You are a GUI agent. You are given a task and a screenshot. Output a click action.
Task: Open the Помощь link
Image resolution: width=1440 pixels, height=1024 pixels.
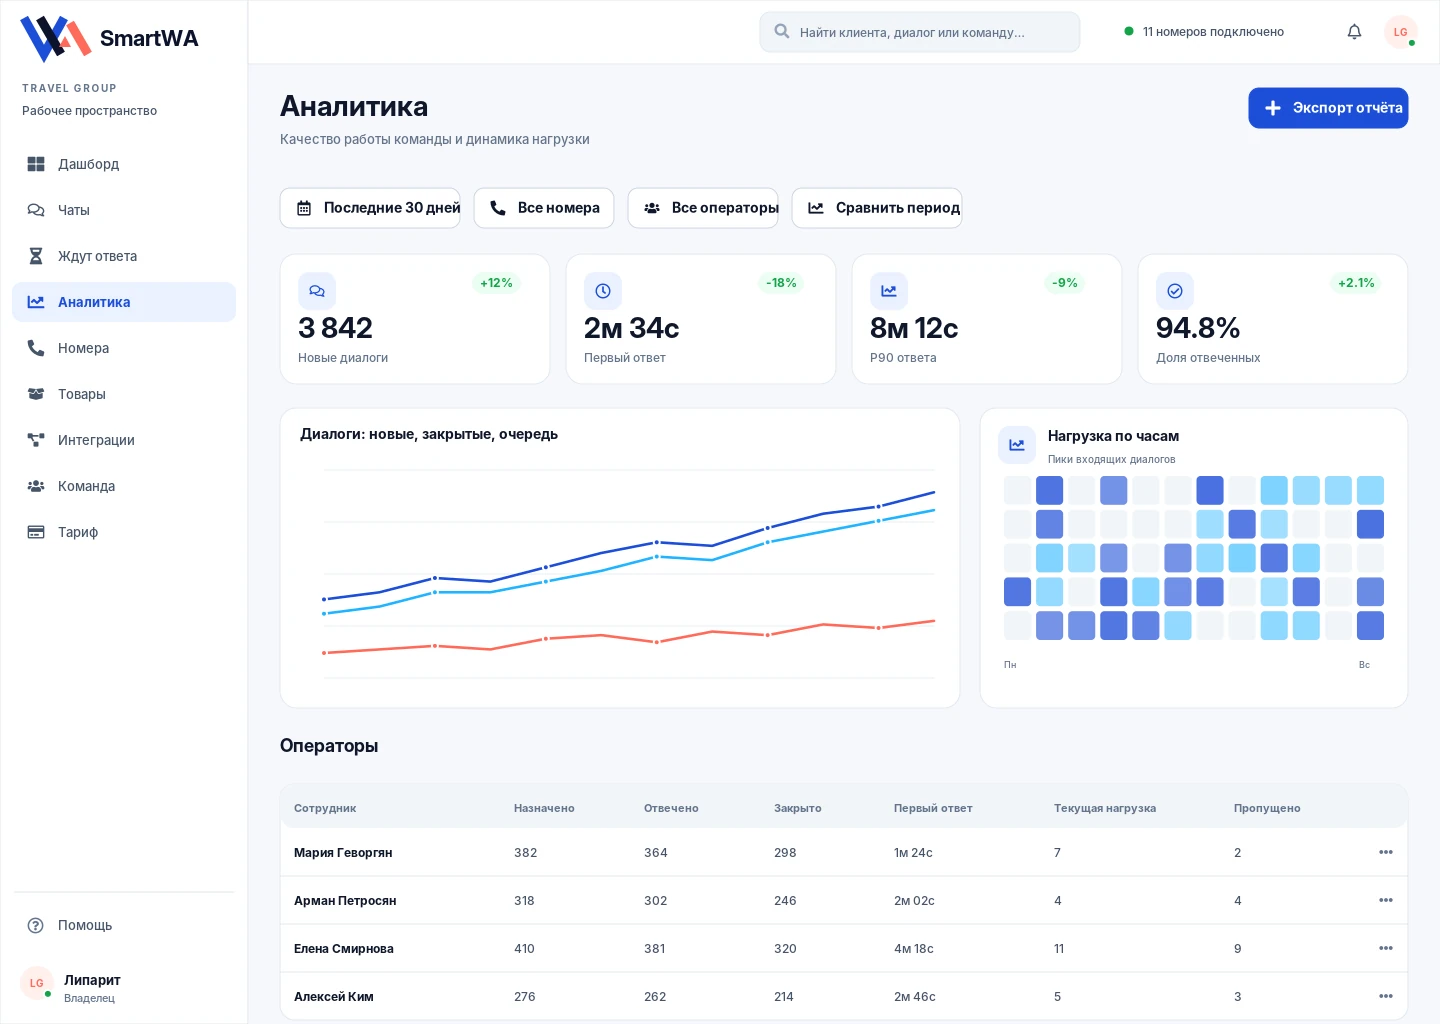[124, 925]
